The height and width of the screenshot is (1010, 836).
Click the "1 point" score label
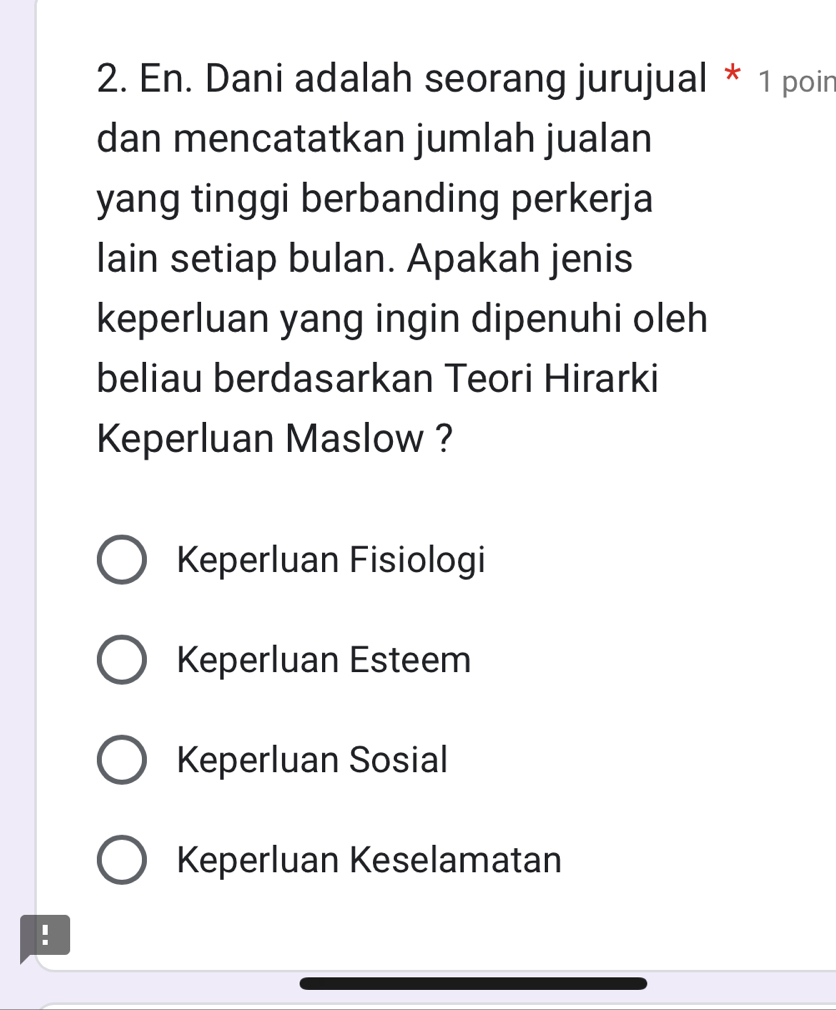pos(796,82)
